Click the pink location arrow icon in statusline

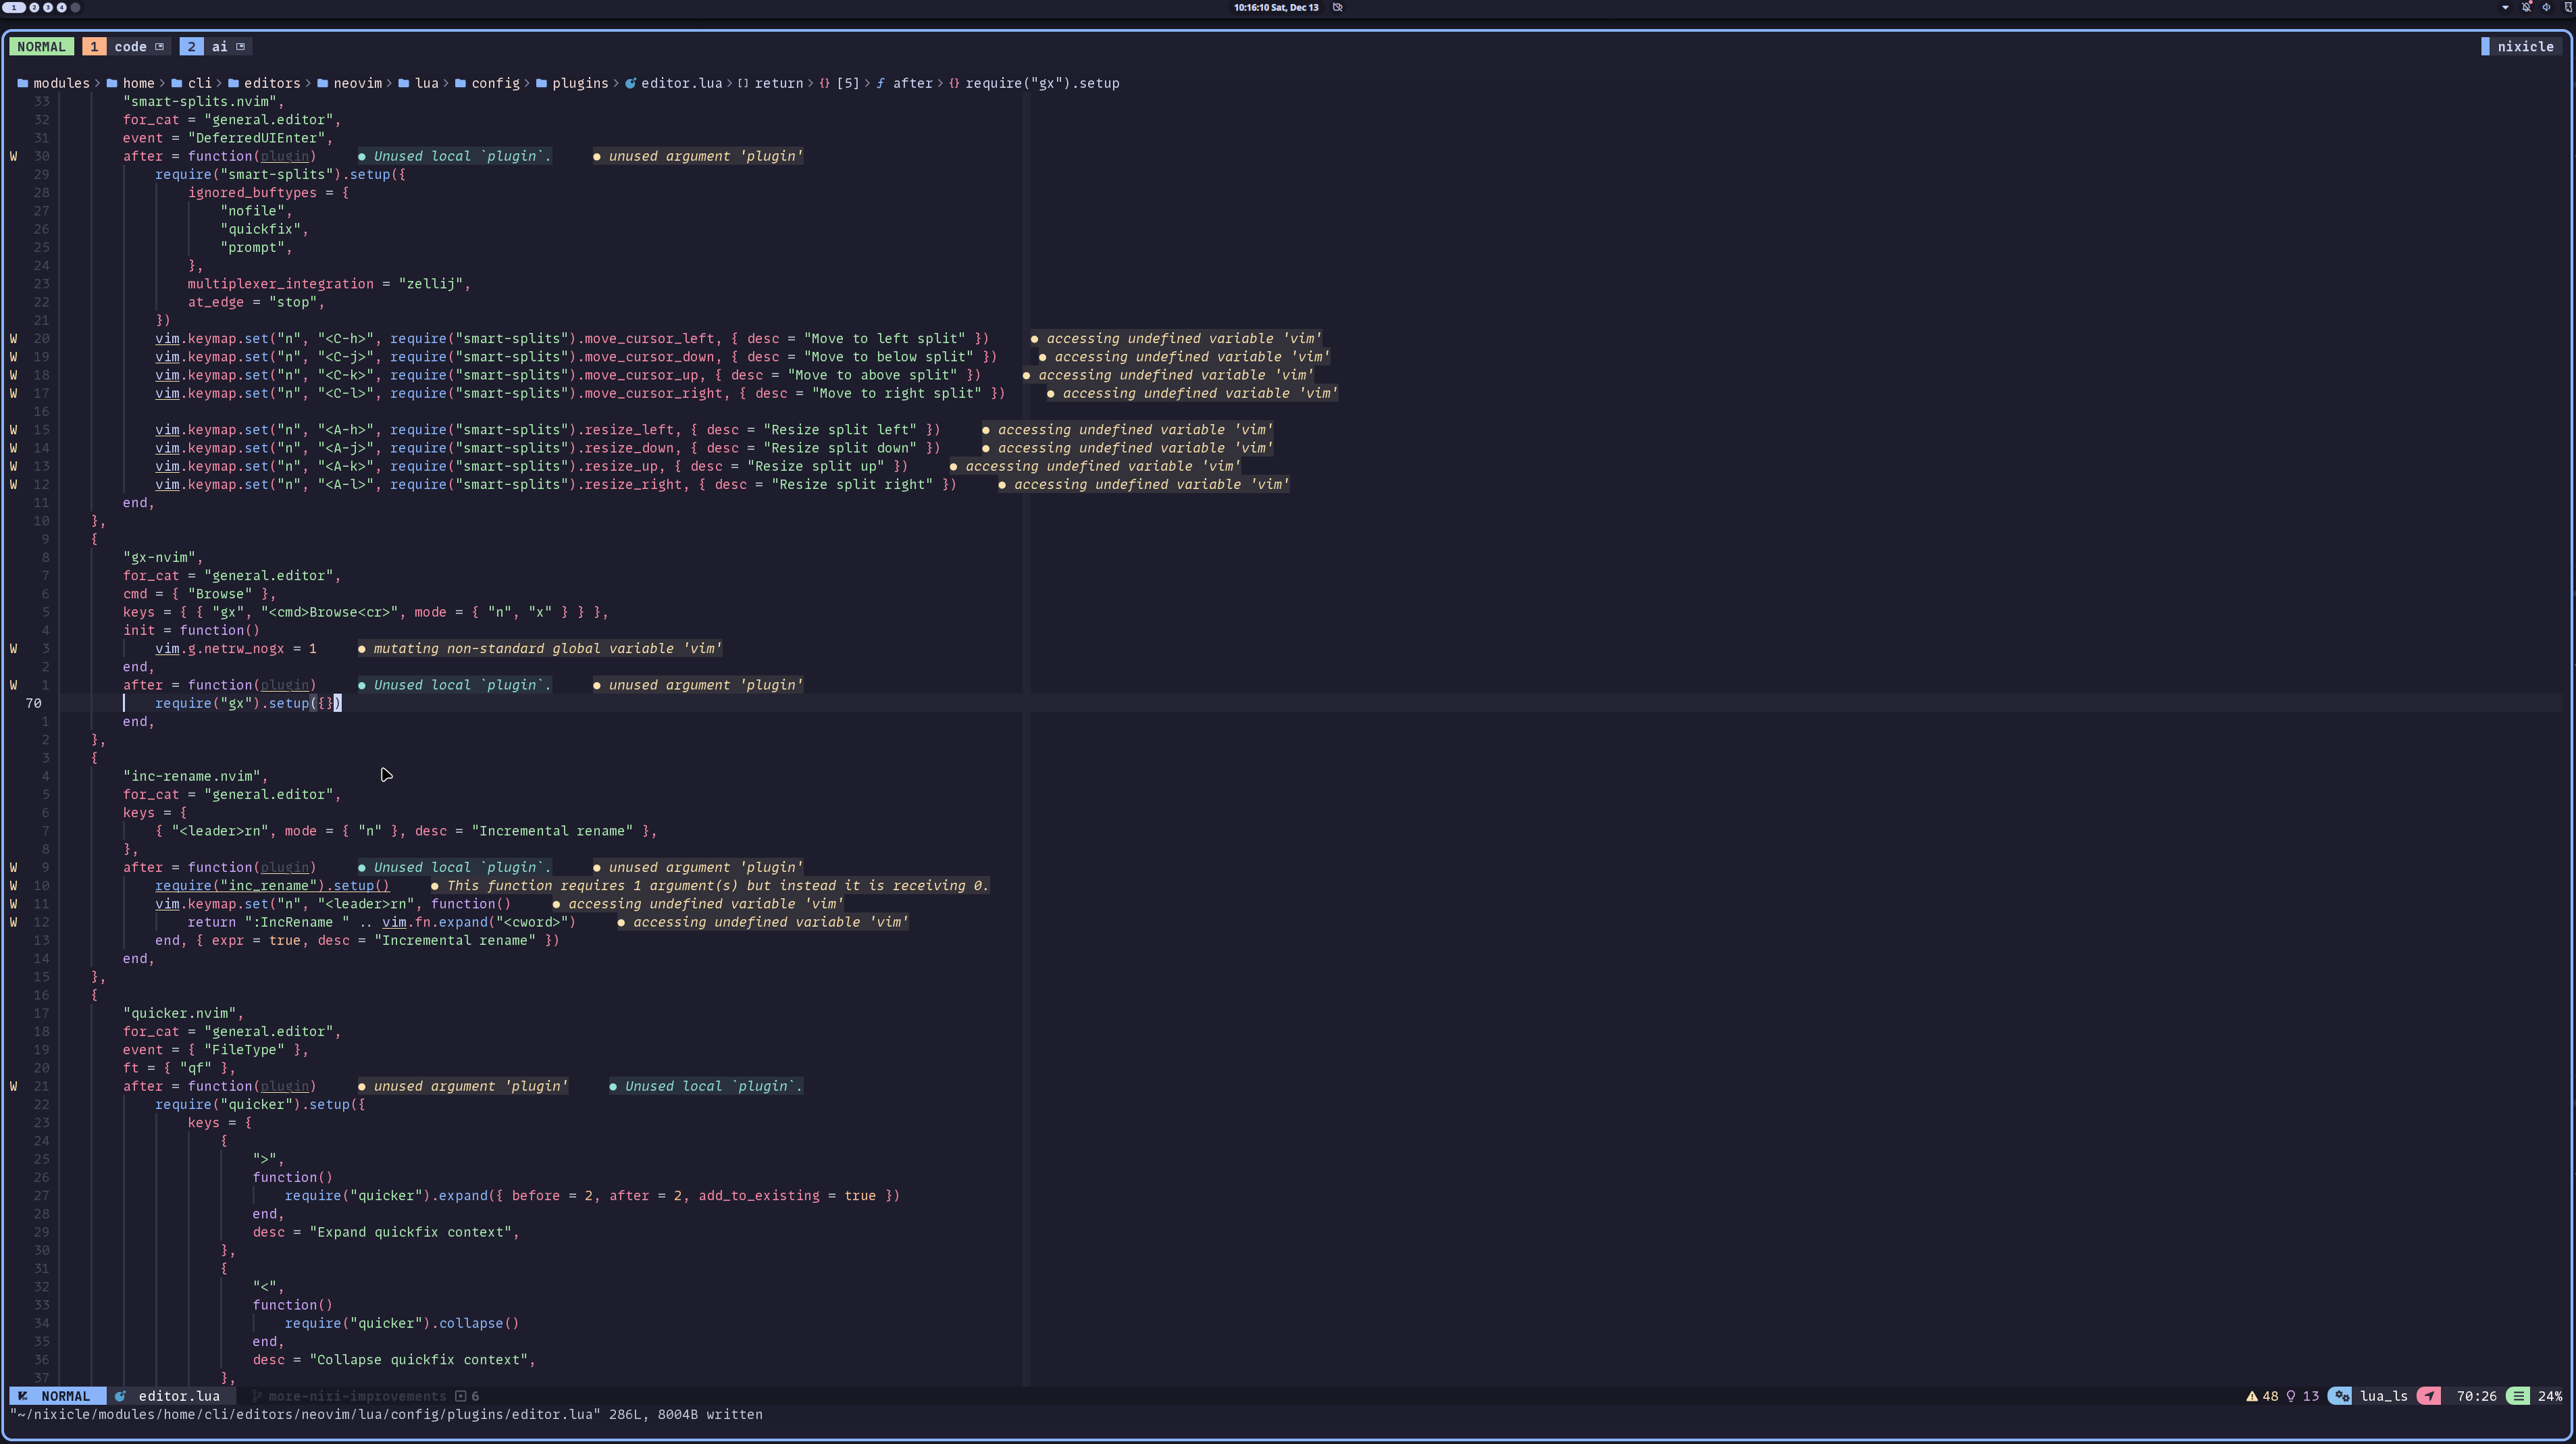[2429, 1396]
